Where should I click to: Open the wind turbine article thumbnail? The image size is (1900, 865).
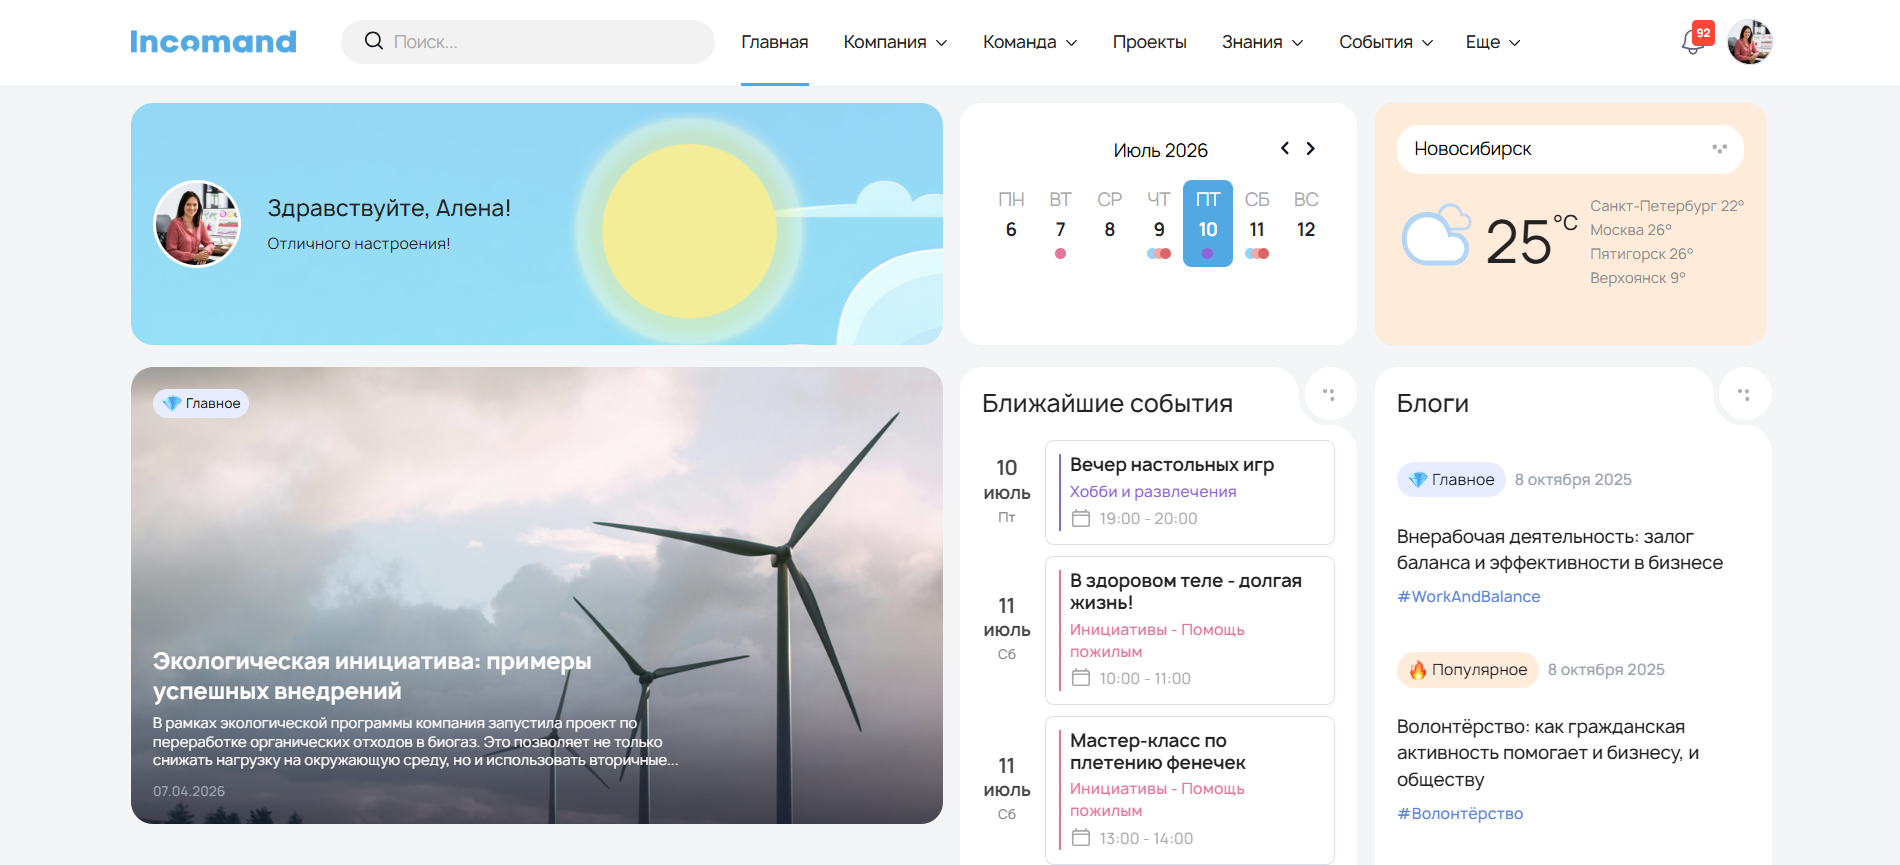point(537,595)
